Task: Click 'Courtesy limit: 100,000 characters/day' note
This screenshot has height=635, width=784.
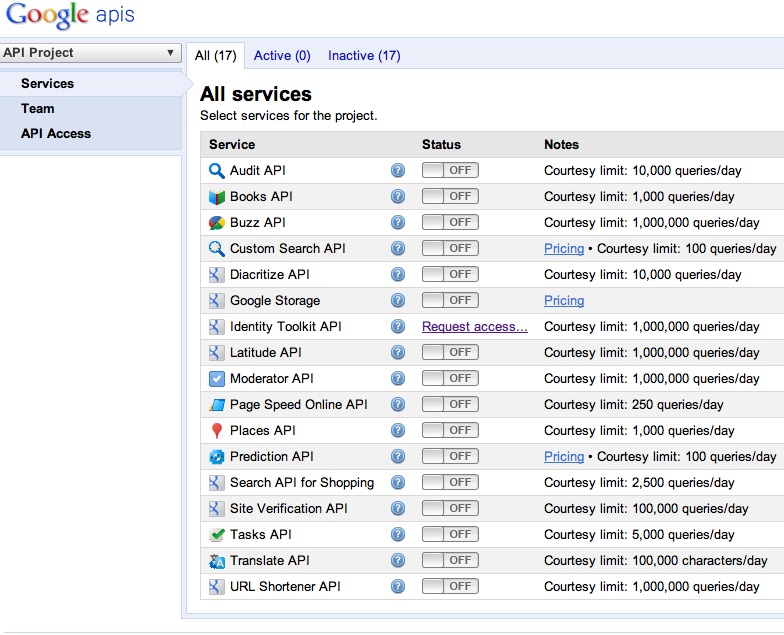Action: pos(656,560)
